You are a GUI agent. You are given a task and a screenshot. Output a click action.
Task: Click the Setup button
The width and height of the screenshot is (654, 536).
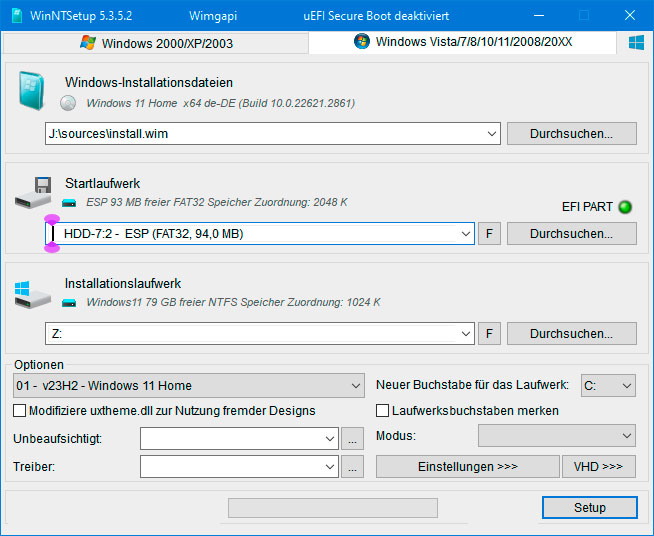point(590,508)
